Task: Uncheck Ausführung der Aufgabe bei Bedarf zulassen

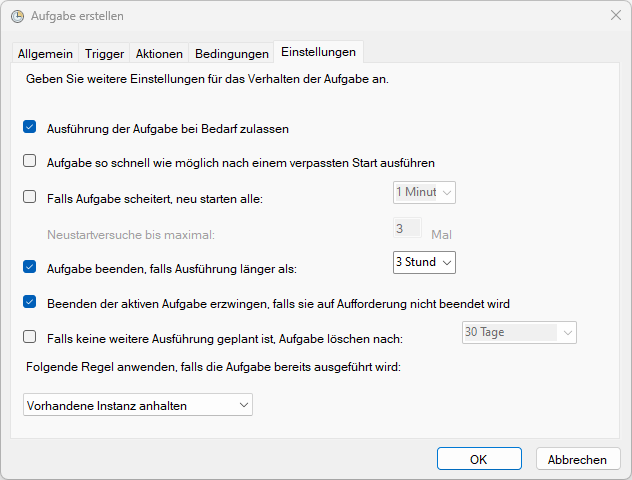Action: coord(29,127)
